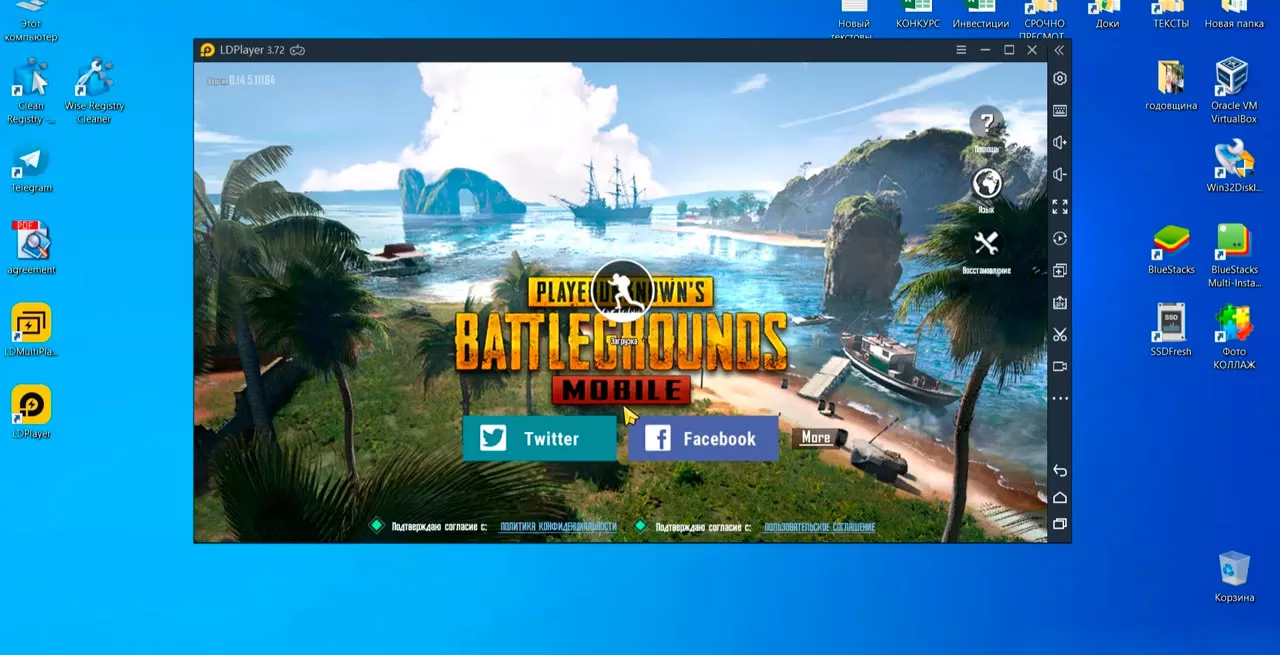Click the LDPlayer logo in title bar

pos(207,50)
